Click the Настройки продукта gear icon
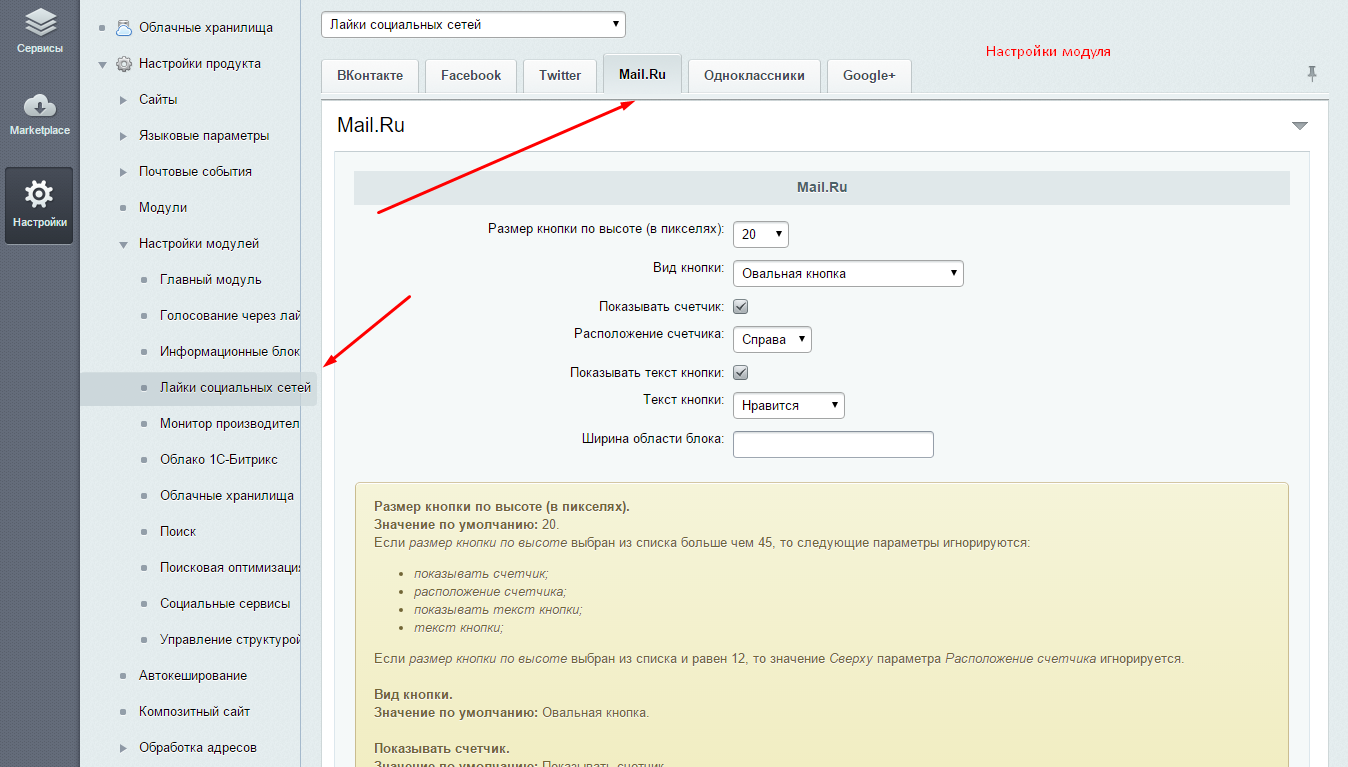 [x=124, y=63]
